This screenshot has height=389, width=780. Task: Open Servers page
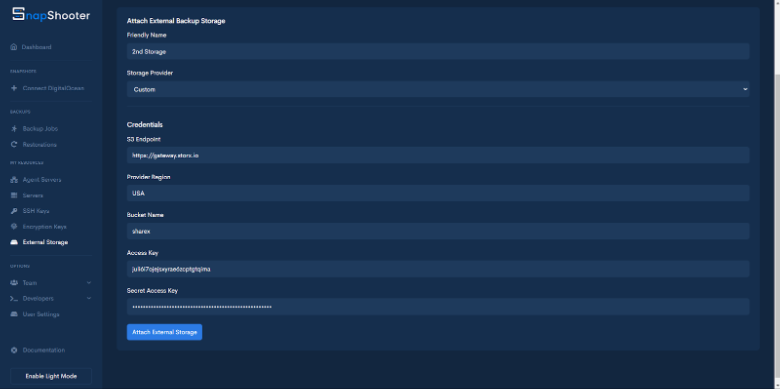coord(33,195)
